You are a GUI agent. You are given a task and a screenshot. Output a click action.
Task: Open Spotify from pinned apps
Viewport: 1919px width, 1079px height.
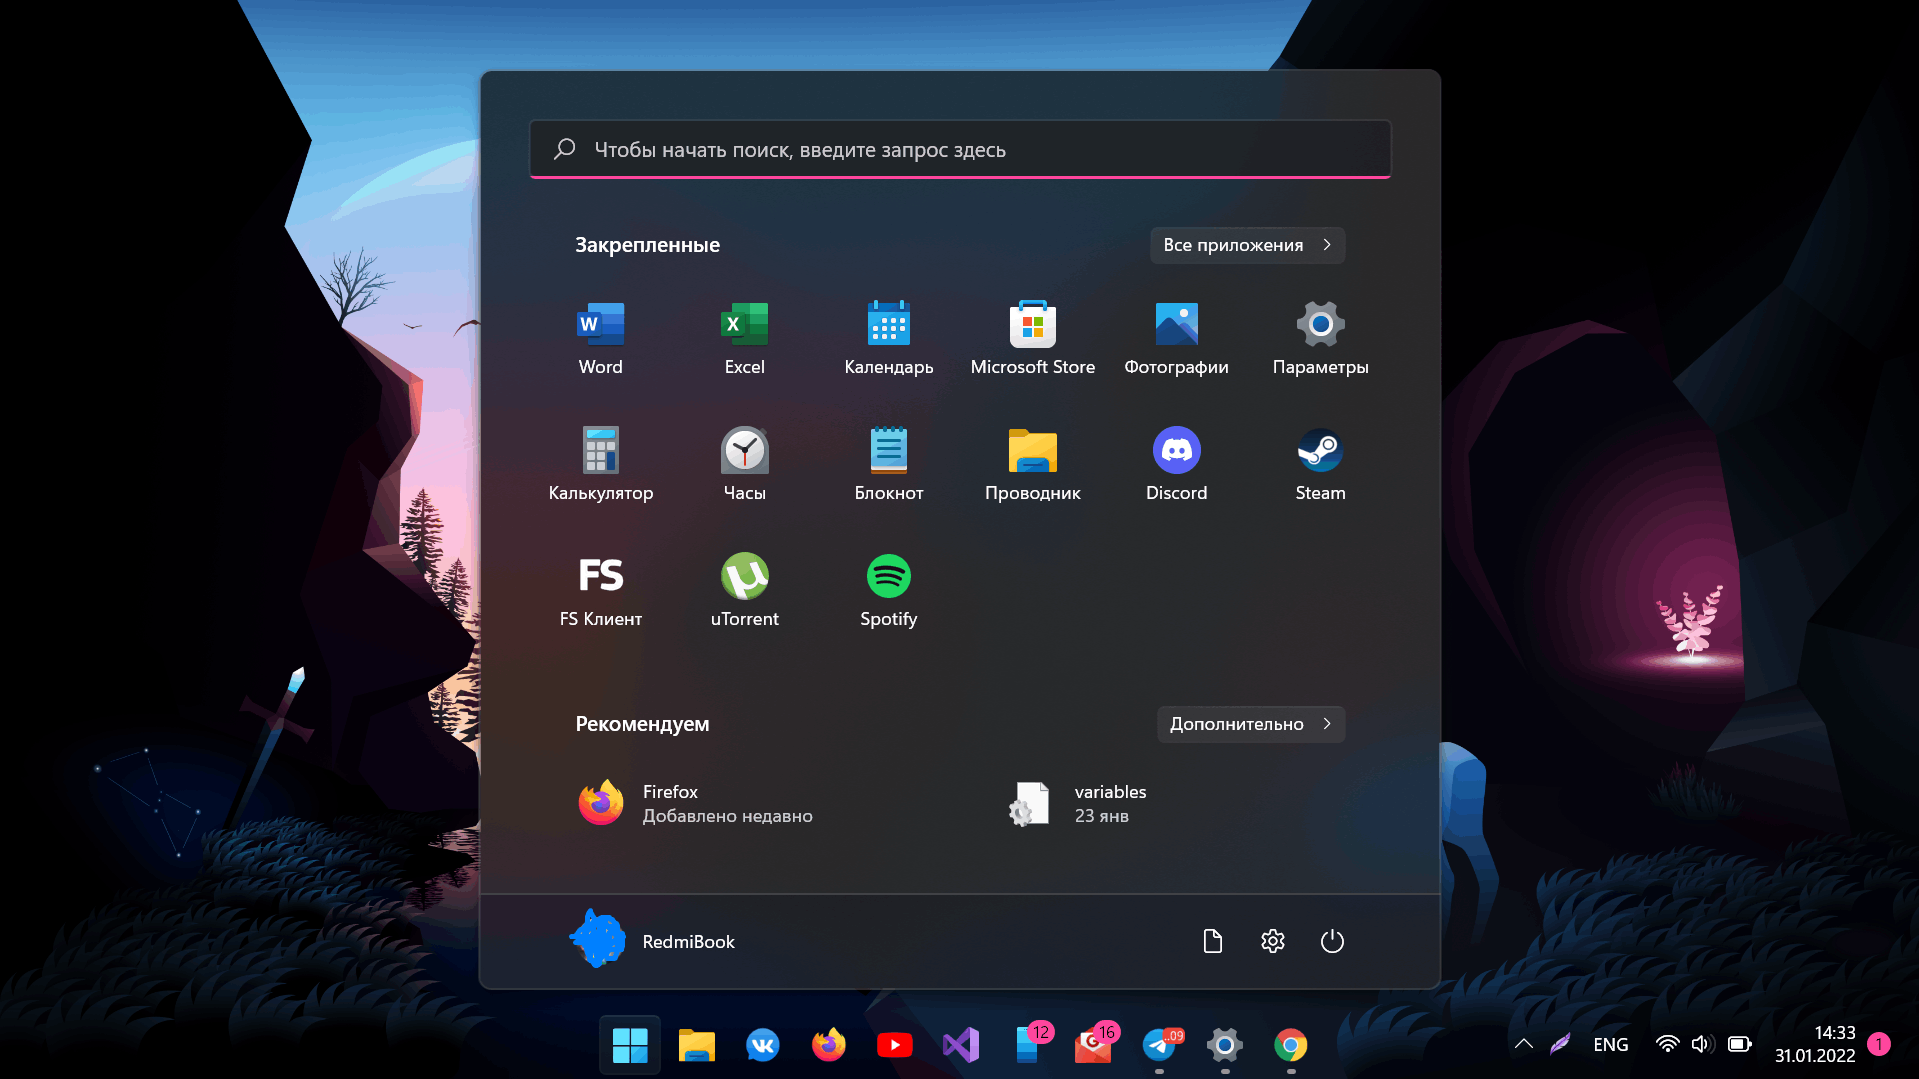(888, 591)
